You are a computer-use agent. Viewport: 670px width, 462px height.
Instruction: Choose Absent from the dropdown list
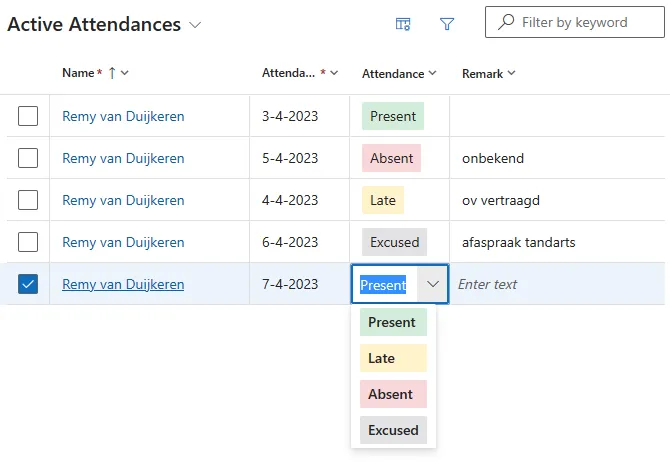(x=393, y=394)
